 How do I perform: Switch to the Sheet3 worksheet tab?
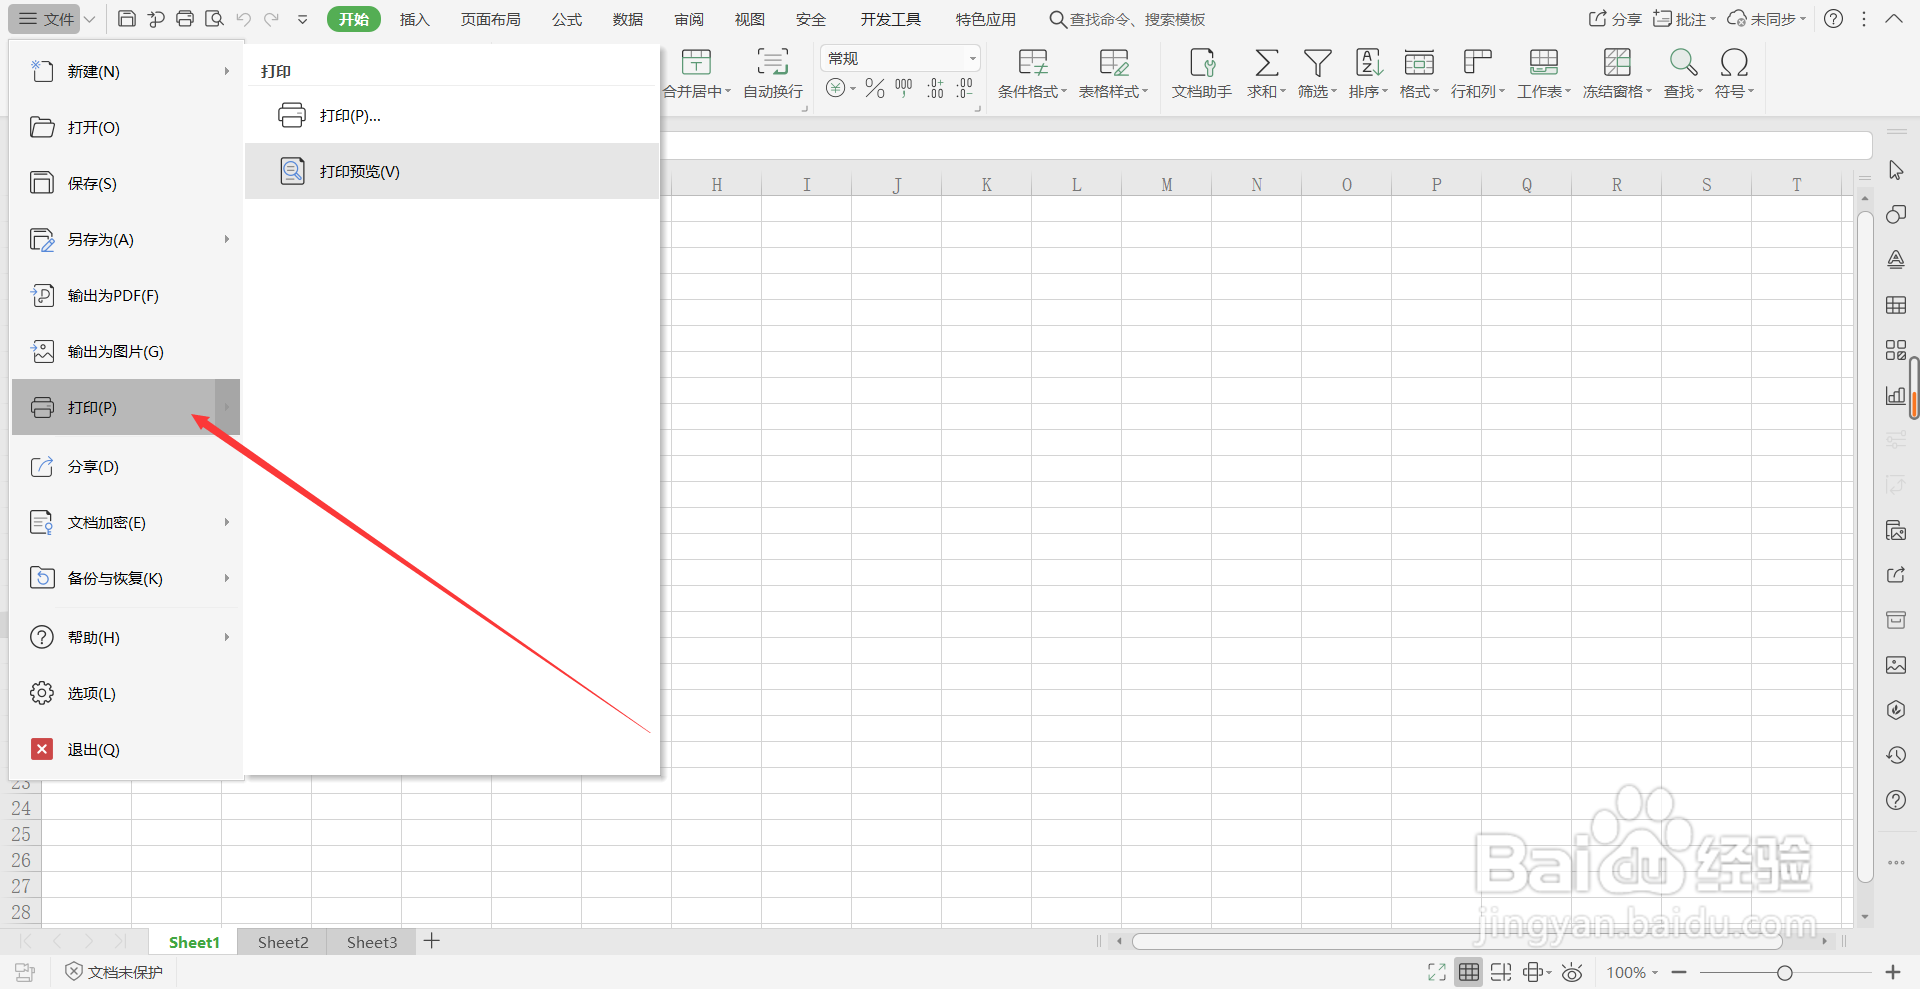point(372,942)
